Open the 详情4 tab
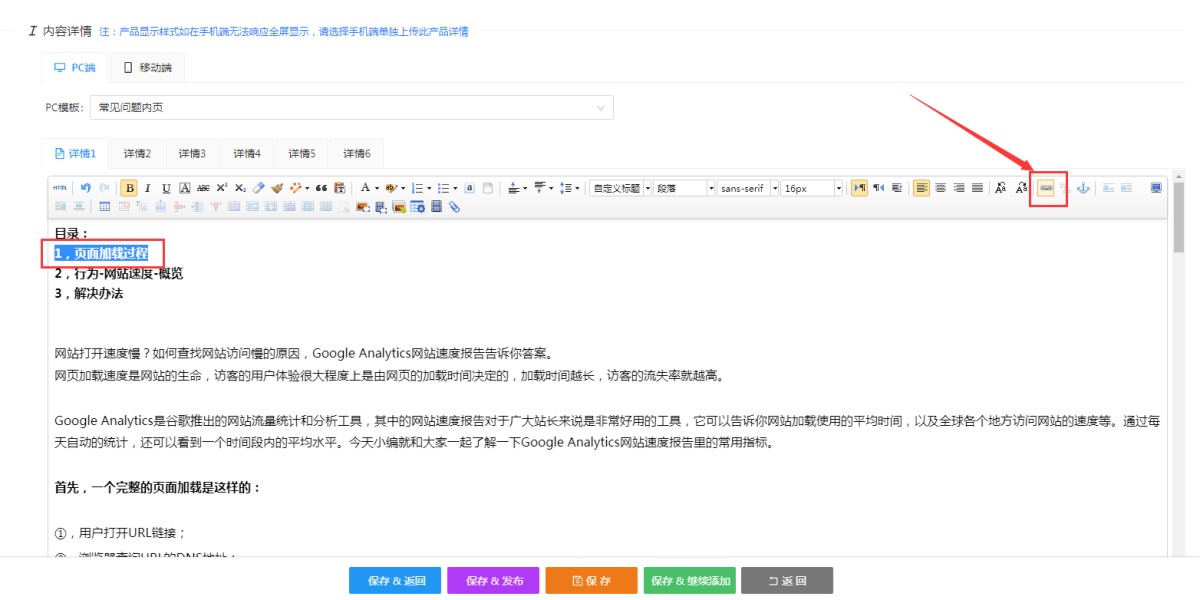Image resolution: width=1200 pixels, height=600 pixels. 247,154
